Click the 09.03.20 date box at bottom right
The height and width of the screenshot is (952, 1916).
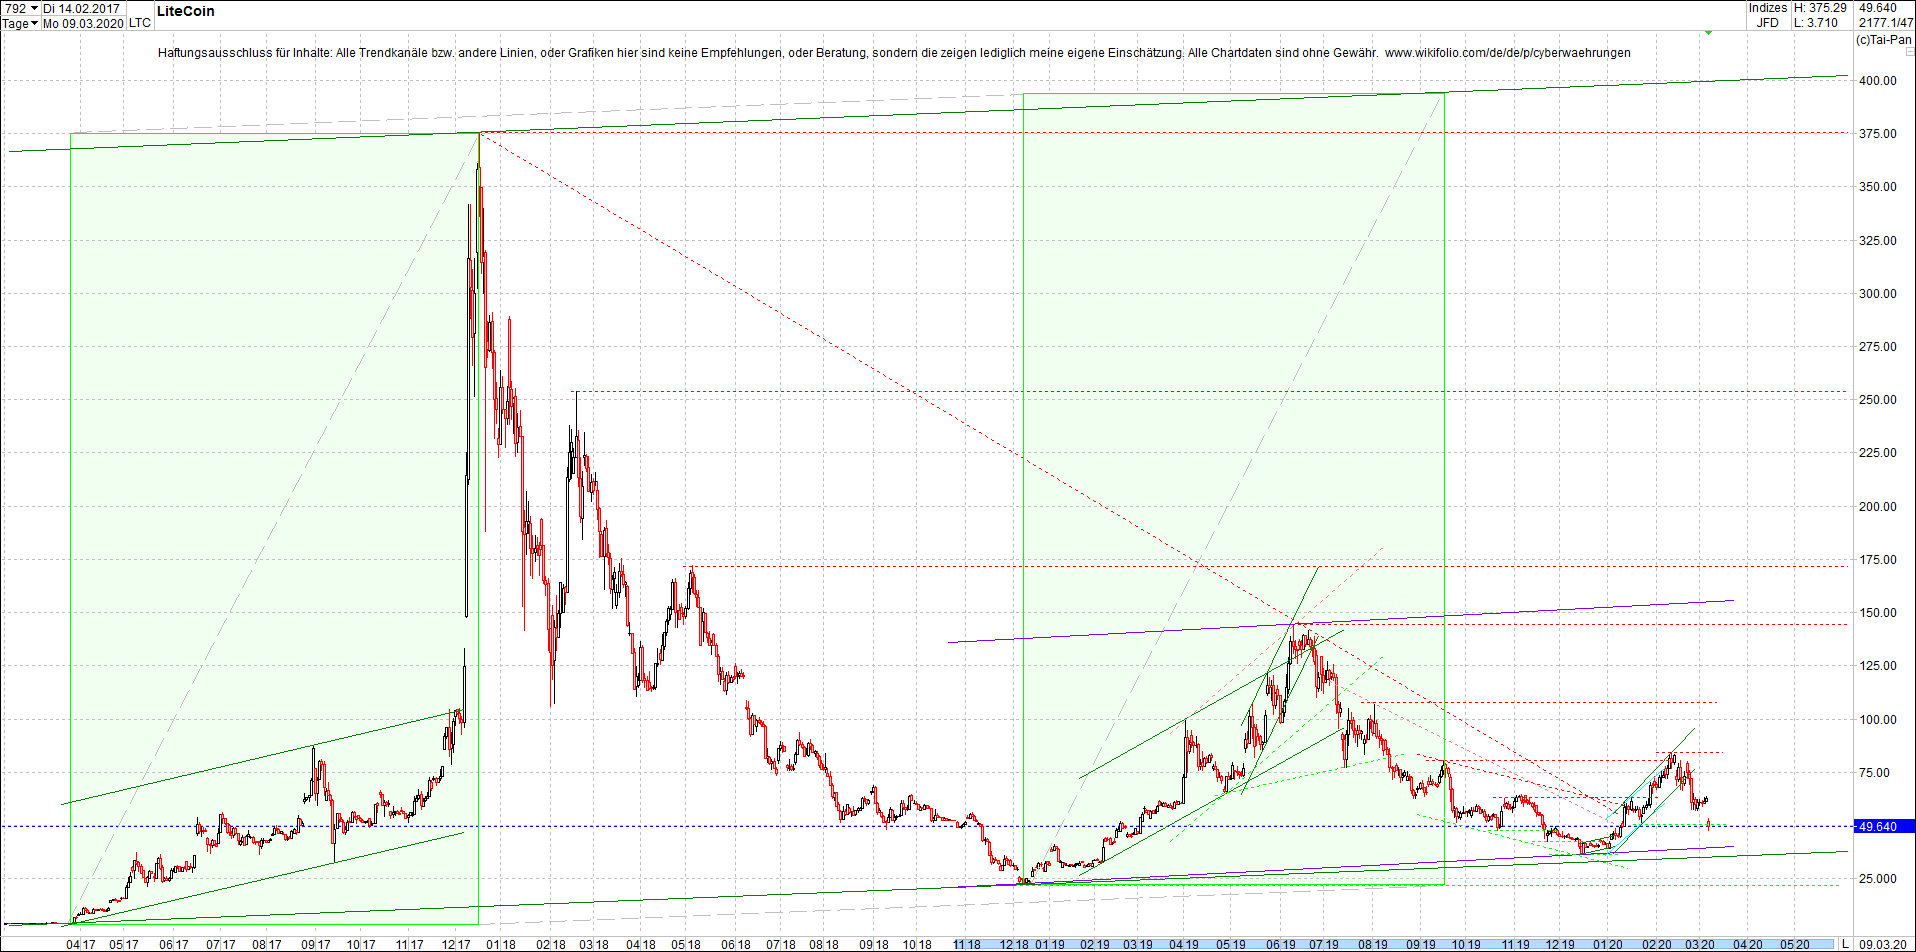1885,943
